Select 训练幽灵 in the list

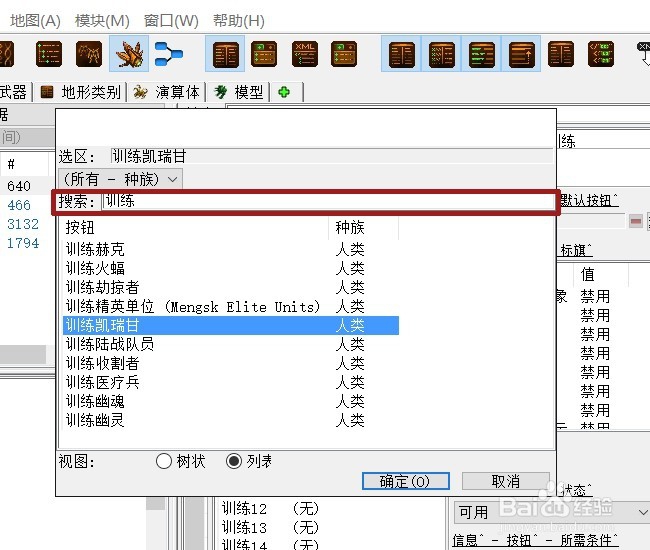point(230,420)
